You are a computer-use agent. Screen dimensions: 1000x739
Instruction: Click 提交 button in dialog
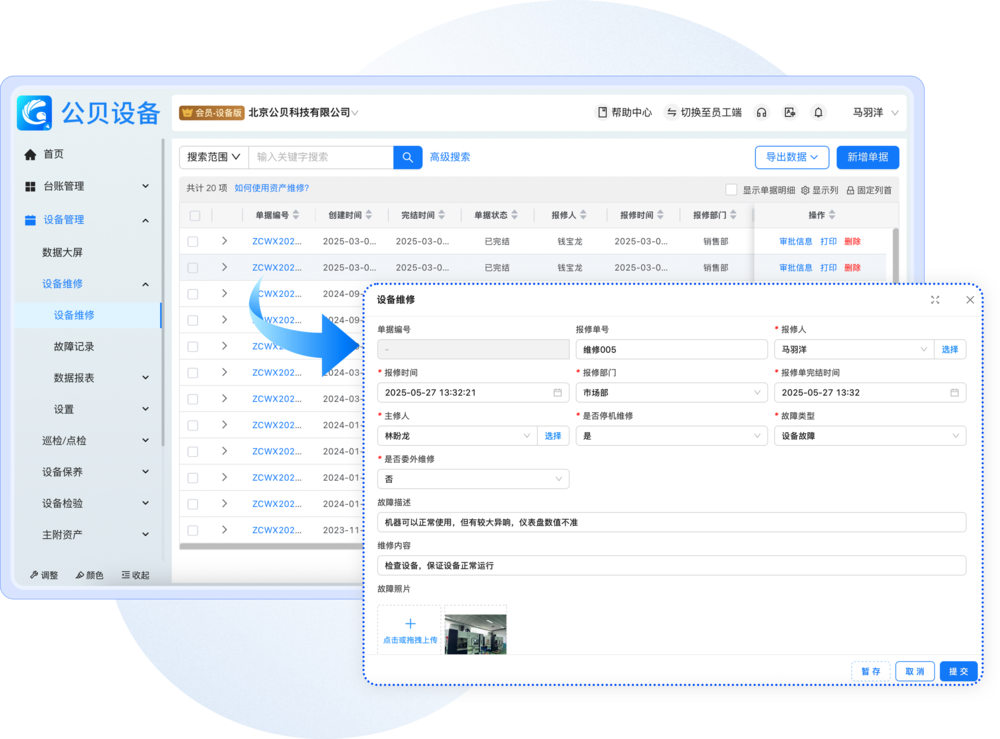point(959,671)
